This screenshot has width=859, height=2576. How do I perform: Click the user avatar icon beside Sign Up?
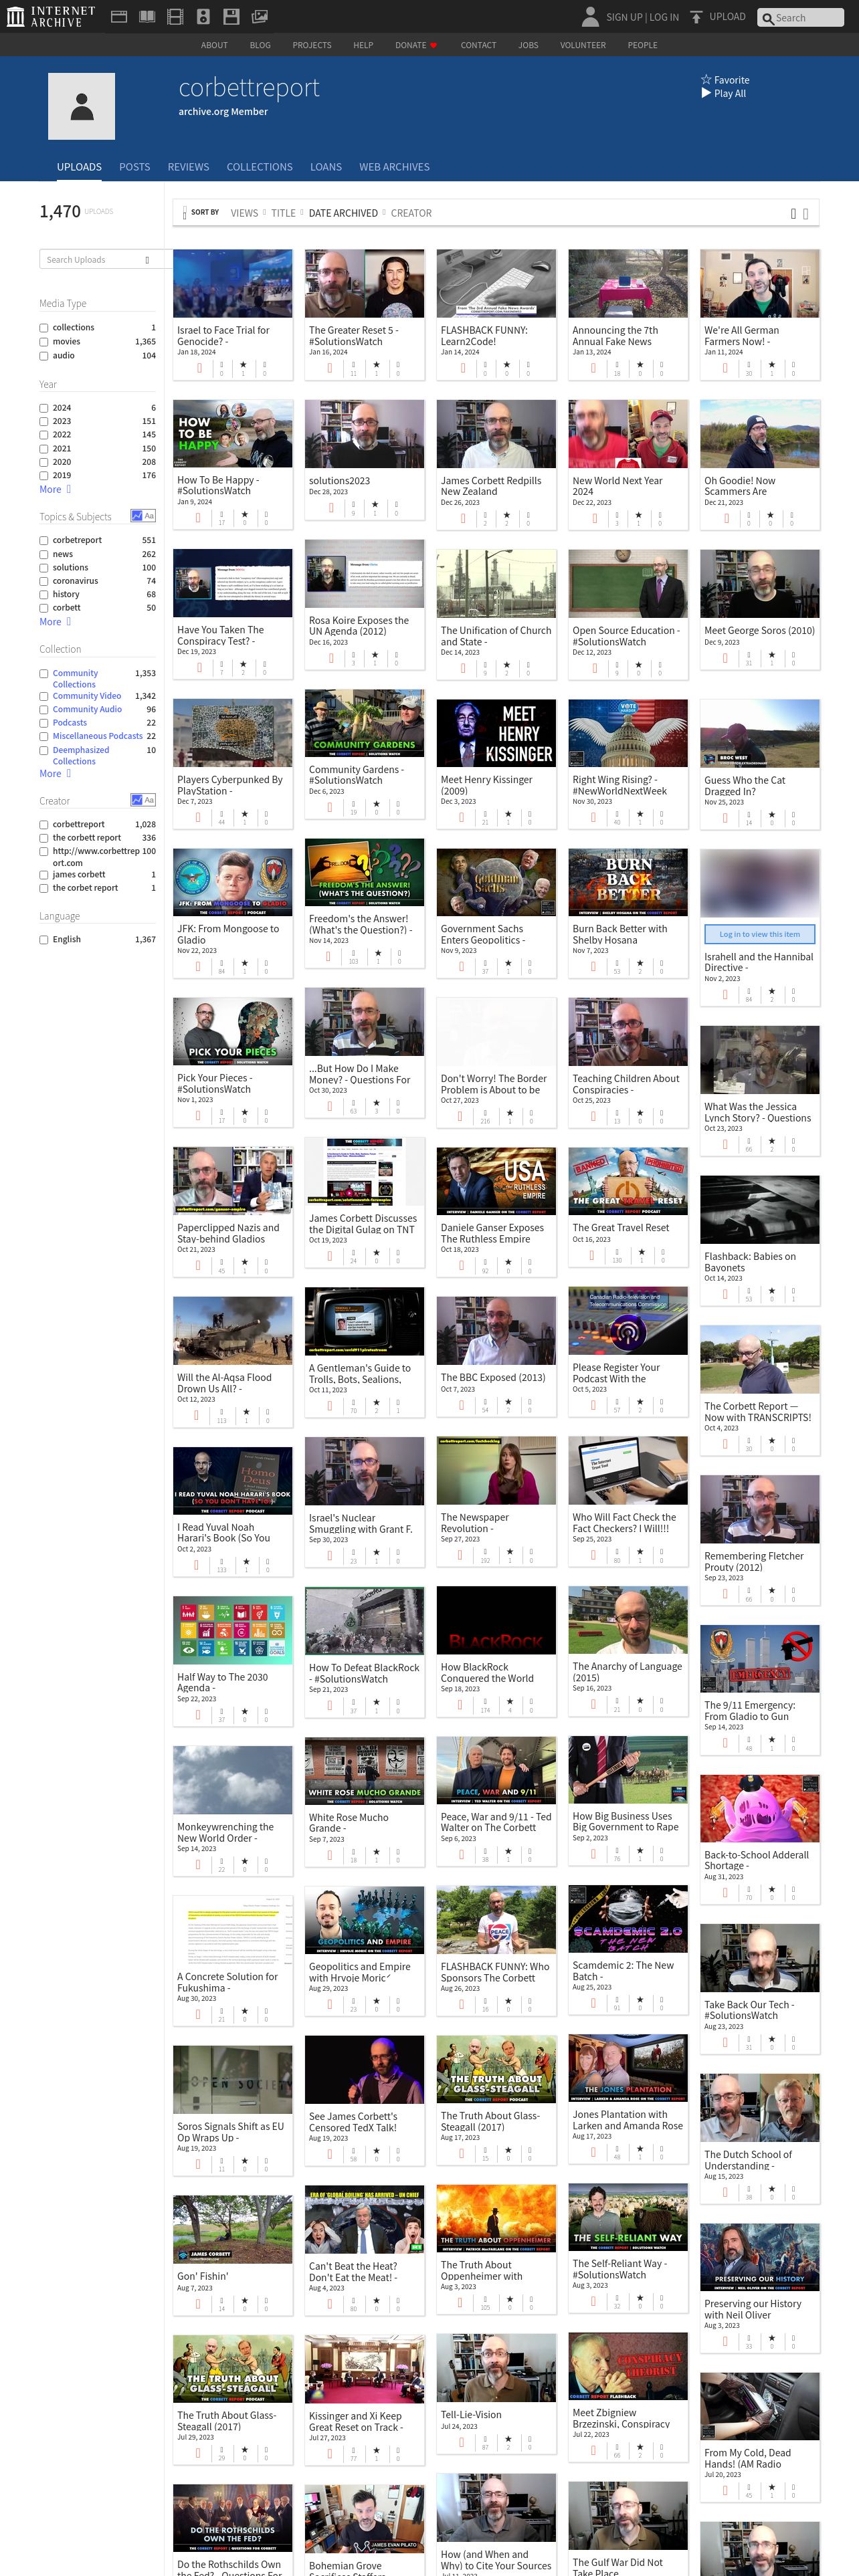click(590, 16)
